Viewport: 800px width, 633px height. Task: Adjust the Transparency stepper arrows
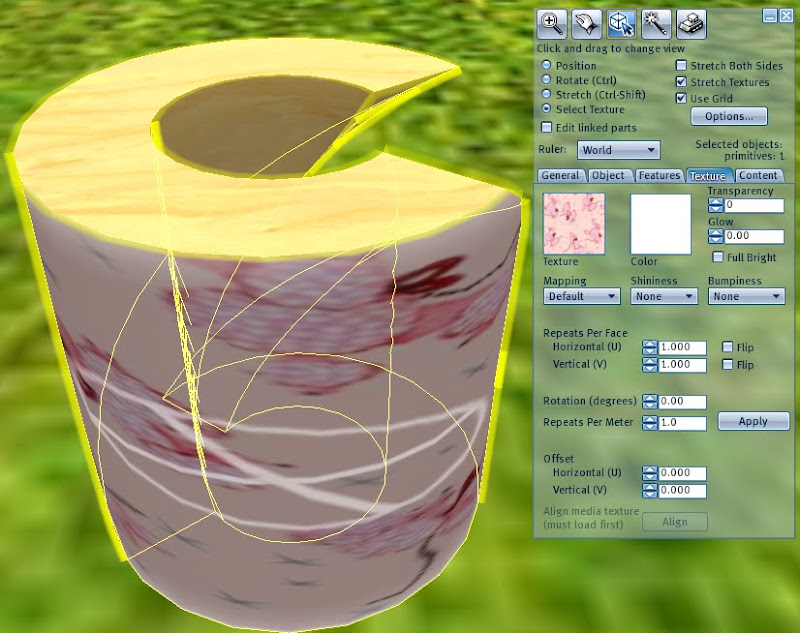coord(715,206)
